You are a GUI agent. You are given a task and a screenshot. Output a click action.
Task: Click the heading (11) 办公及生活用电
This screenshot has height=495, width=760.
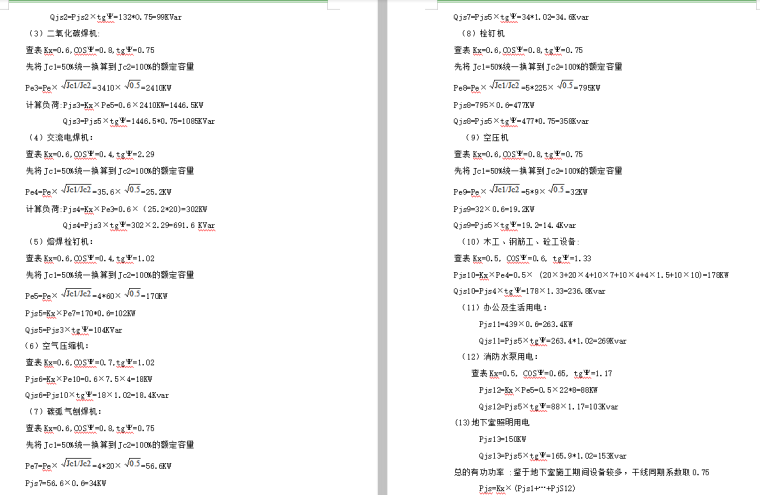tap(506, 307)
